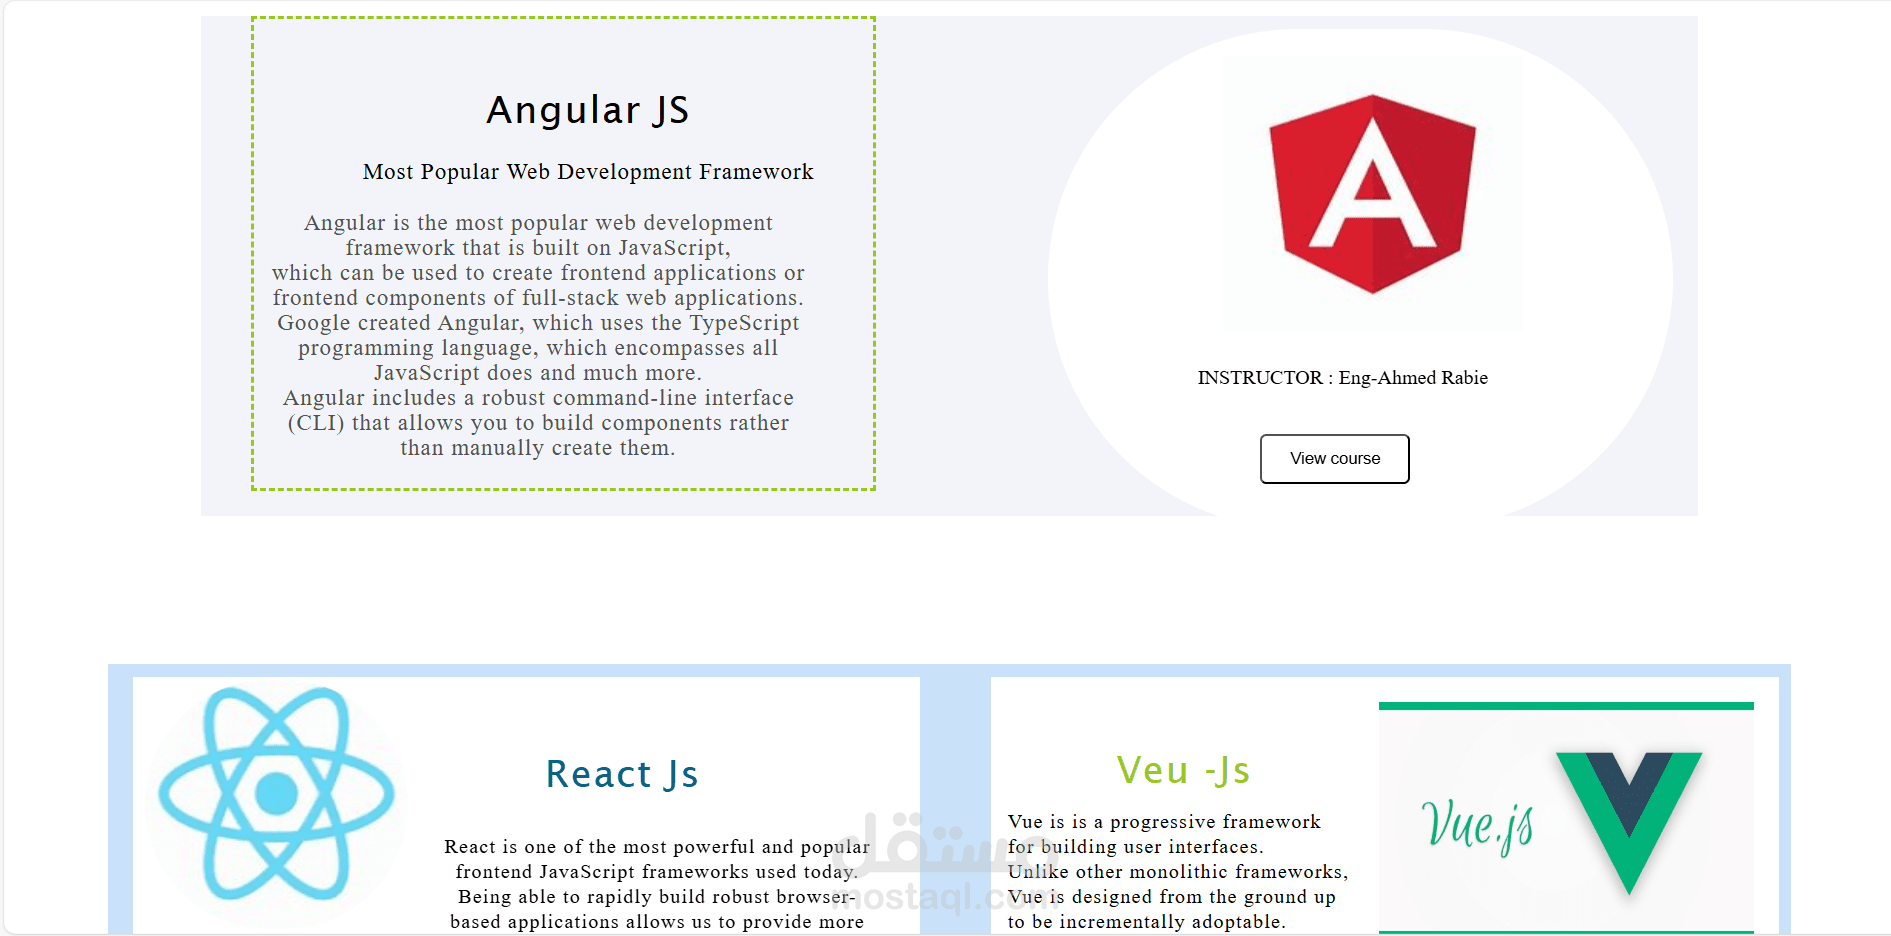This screenshot has width=1891, height=936.
Task: Click 'JavaScript does and much more.' line
Action: coord(538,373)
